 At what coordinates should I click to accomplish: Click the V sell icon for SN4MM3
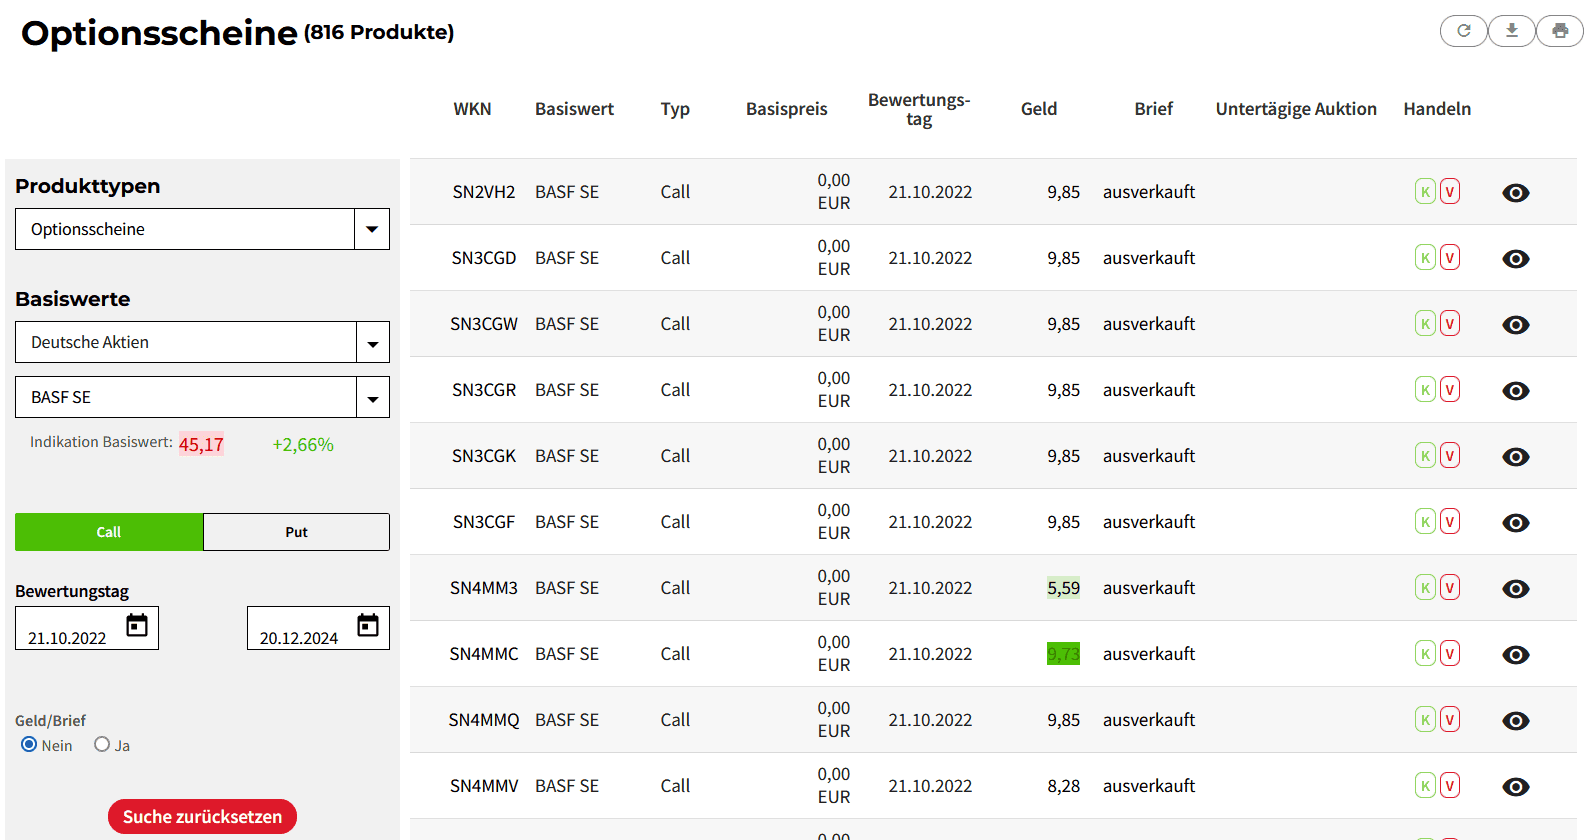click(1450, 587)
